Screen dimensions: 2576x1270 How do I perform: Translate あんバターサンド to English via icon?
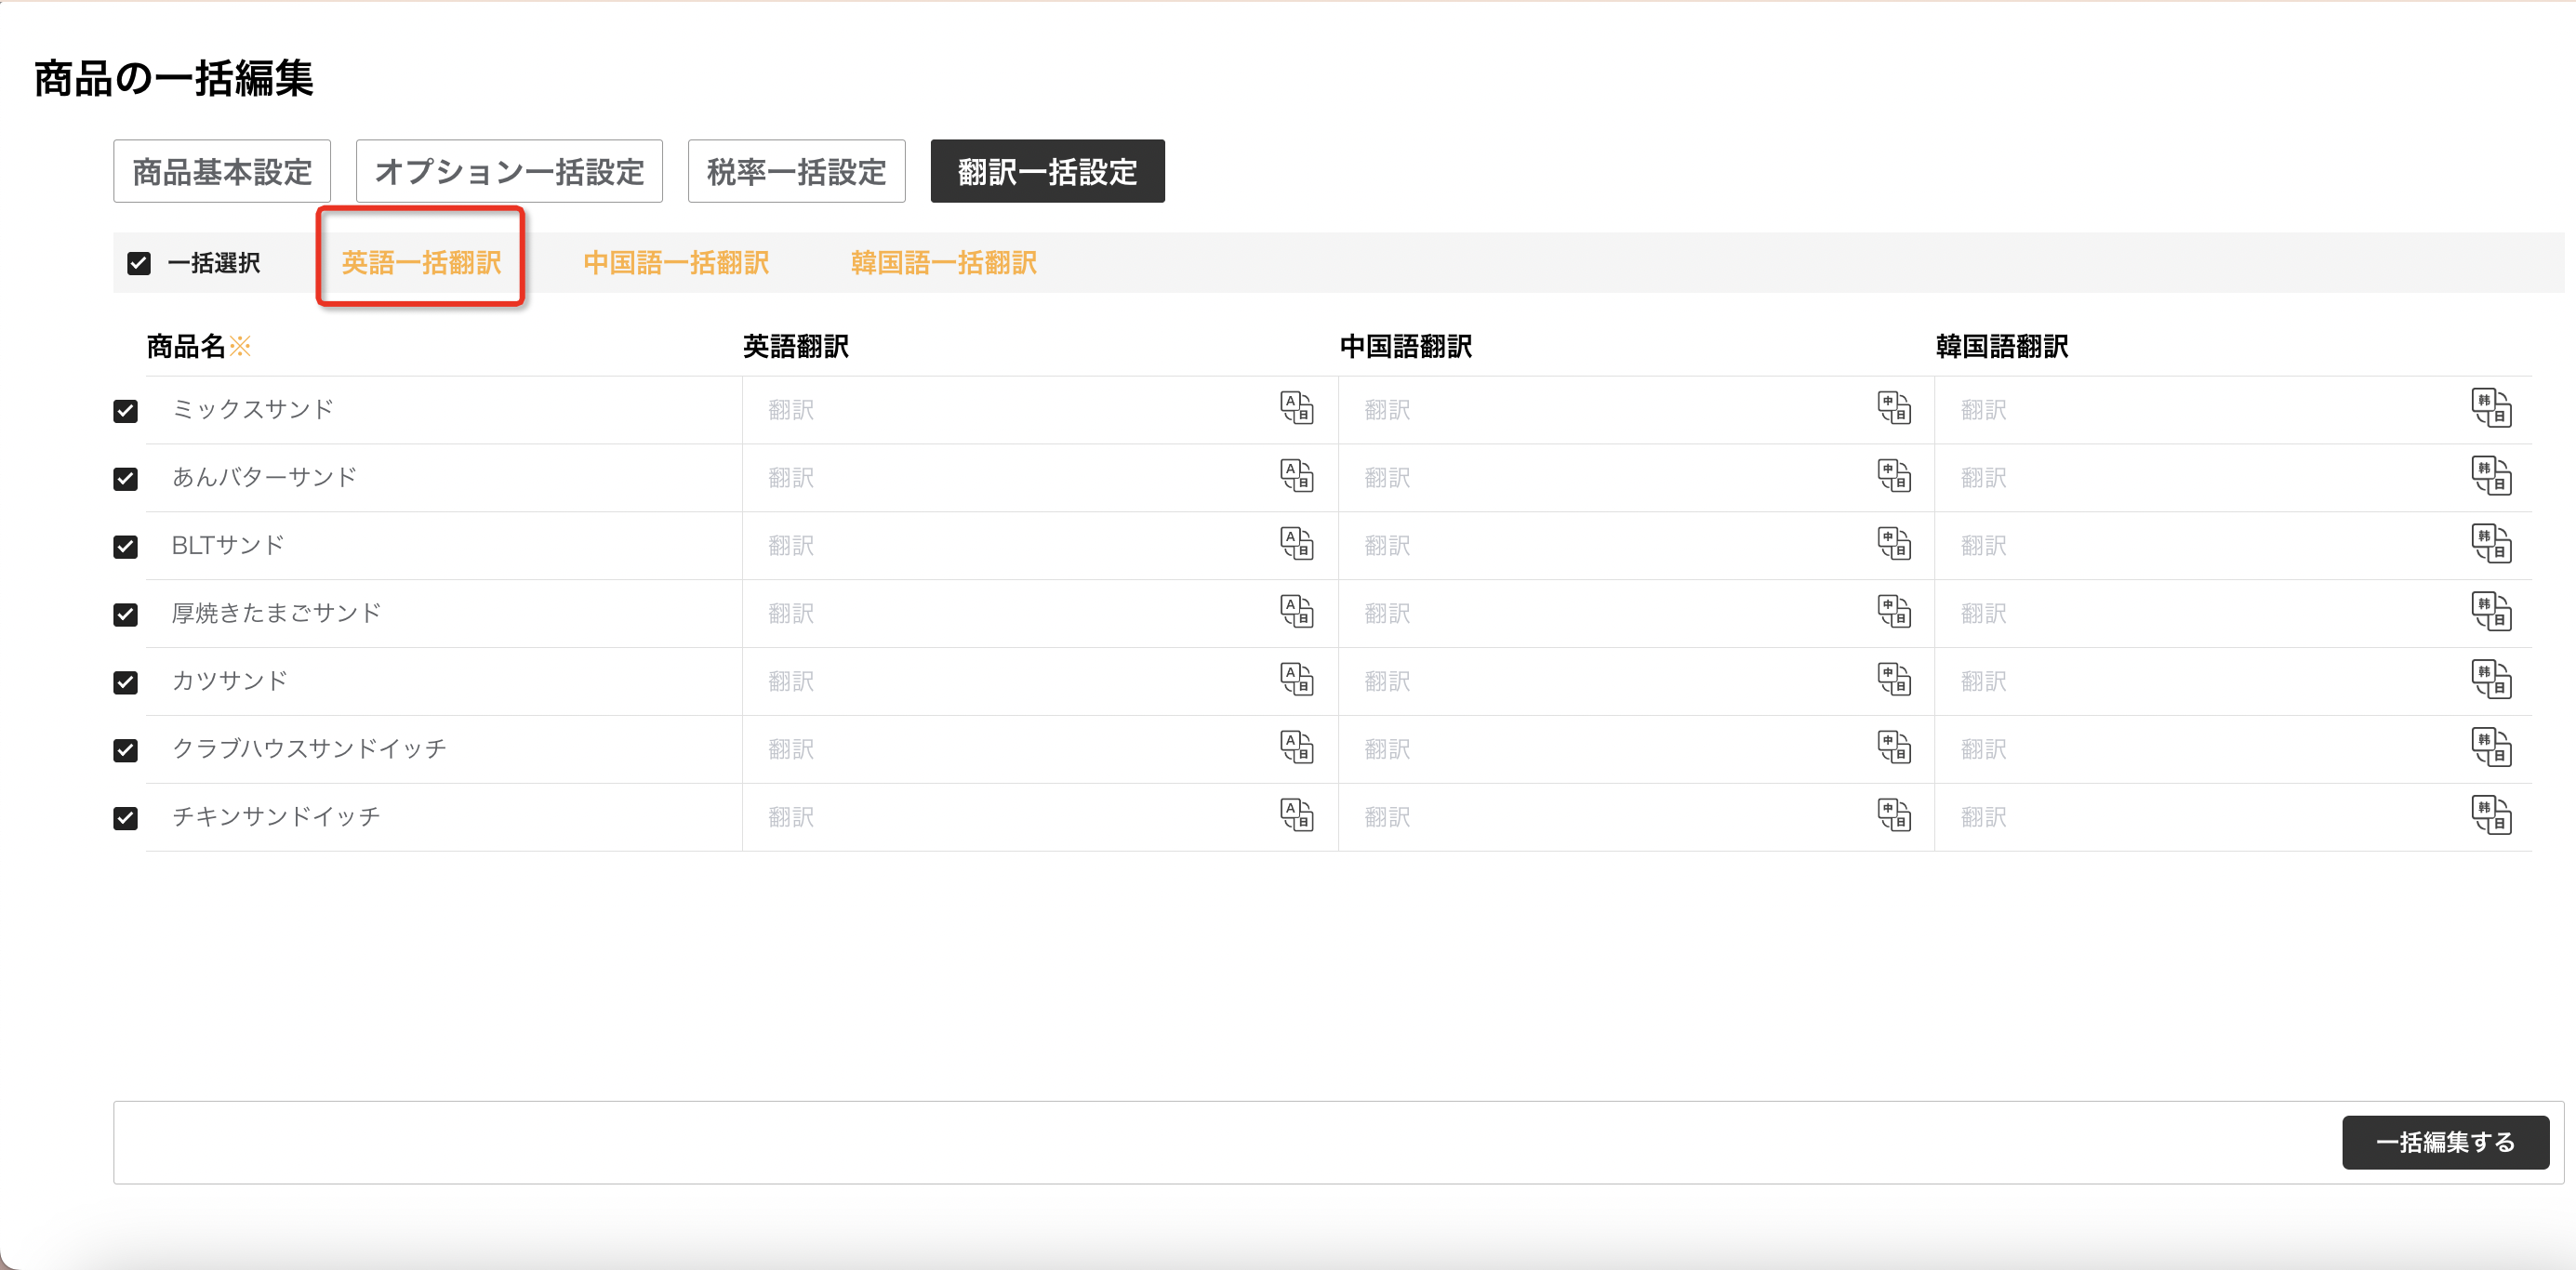tap(1297, 476)
